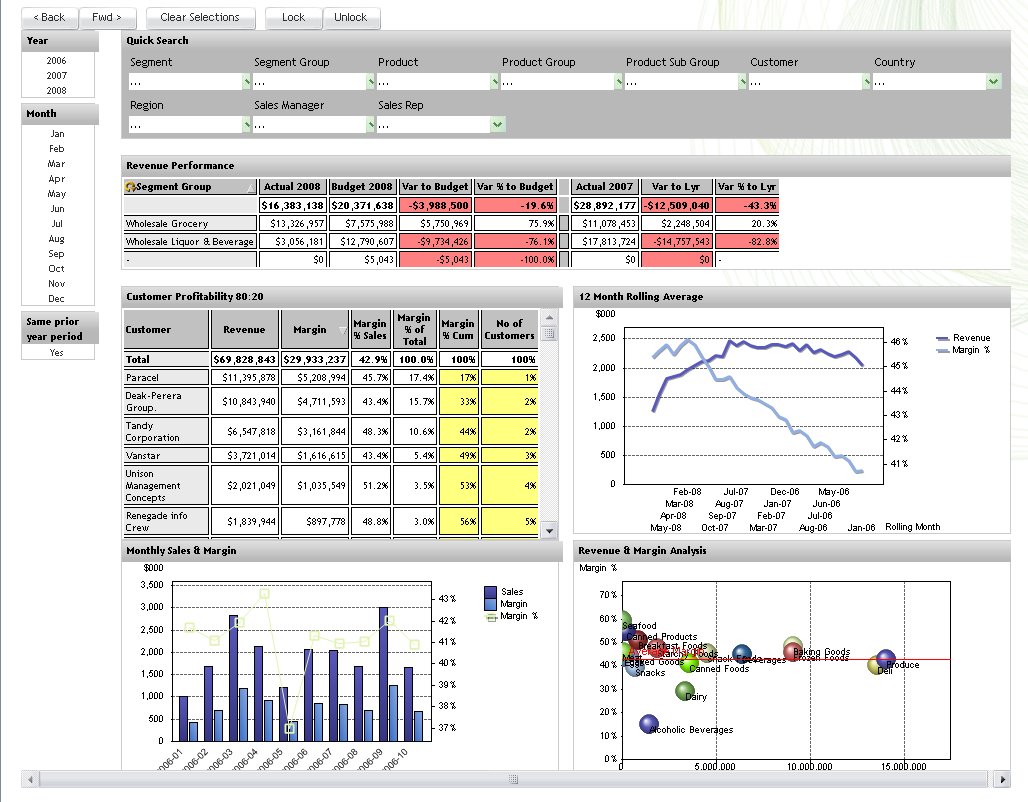Click the Sales legend color swatch

coord(490,592)
